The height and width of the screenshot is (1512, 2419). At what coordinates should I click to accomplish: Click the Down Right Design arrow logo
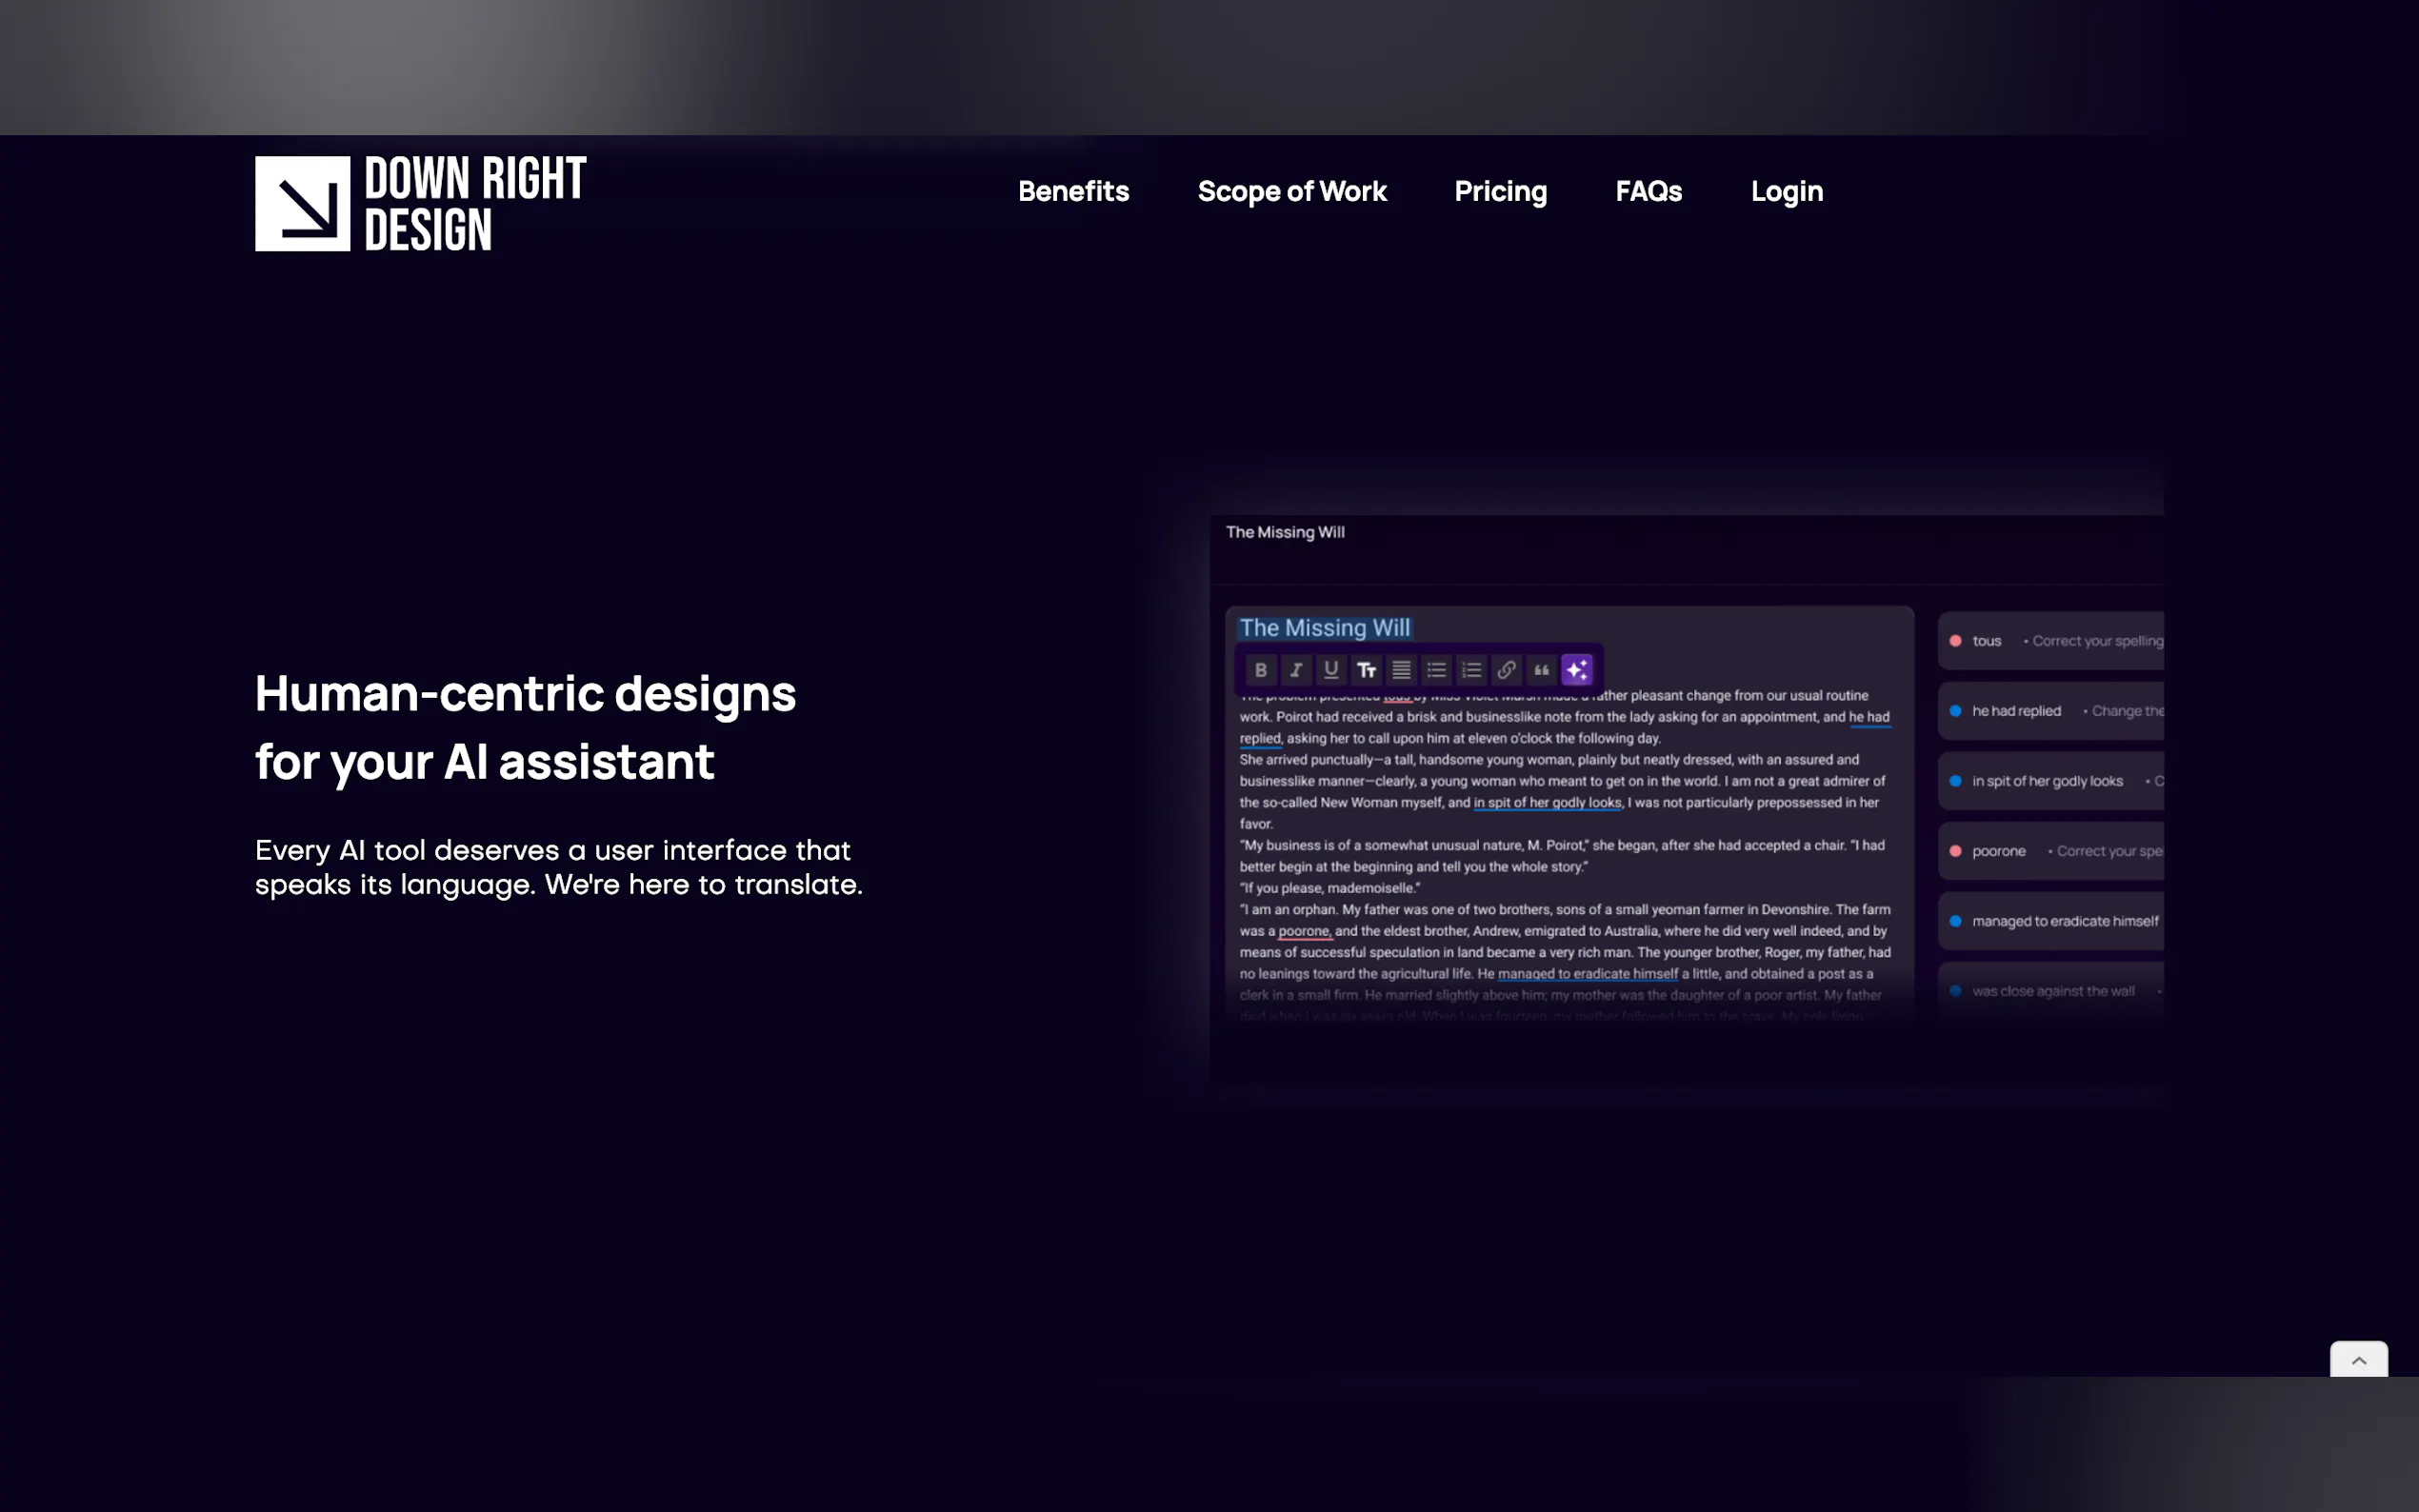(303, 204)
